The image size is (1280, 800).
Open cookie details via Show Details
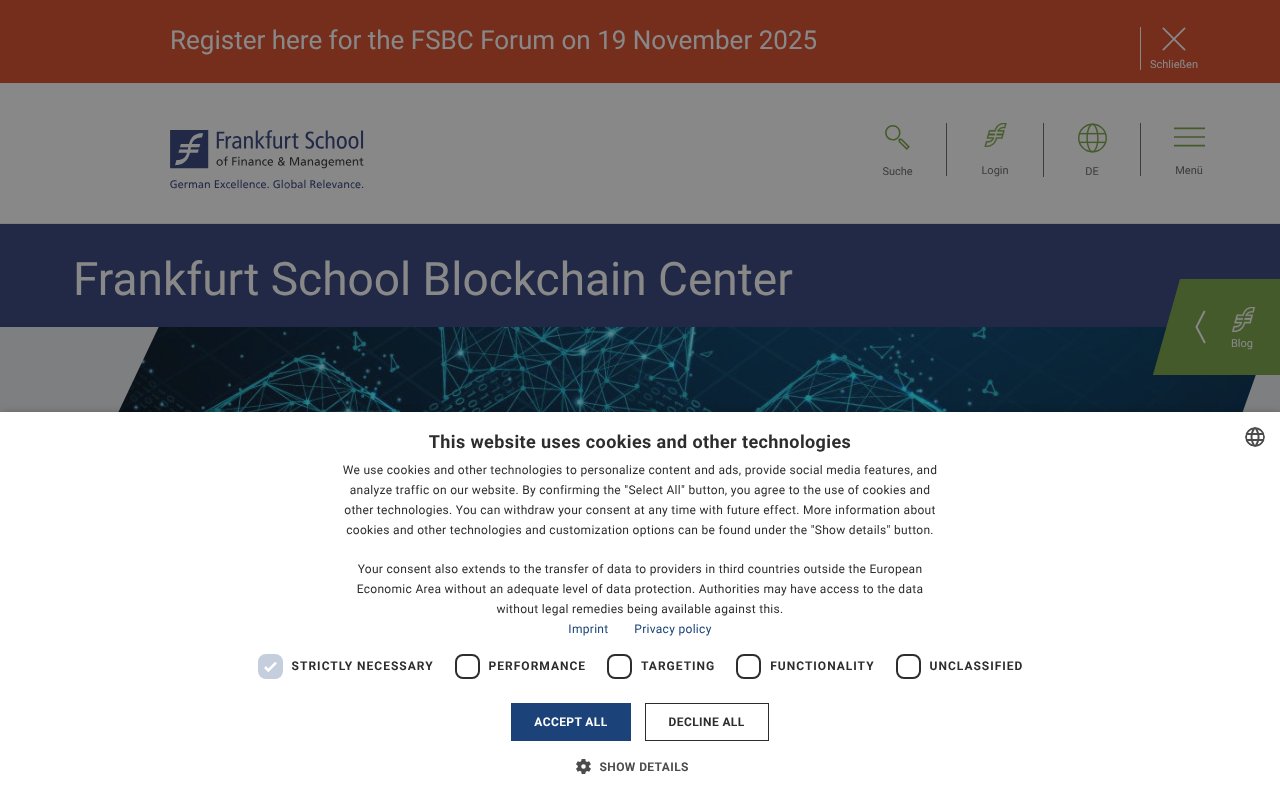click(x=643, y=767)
